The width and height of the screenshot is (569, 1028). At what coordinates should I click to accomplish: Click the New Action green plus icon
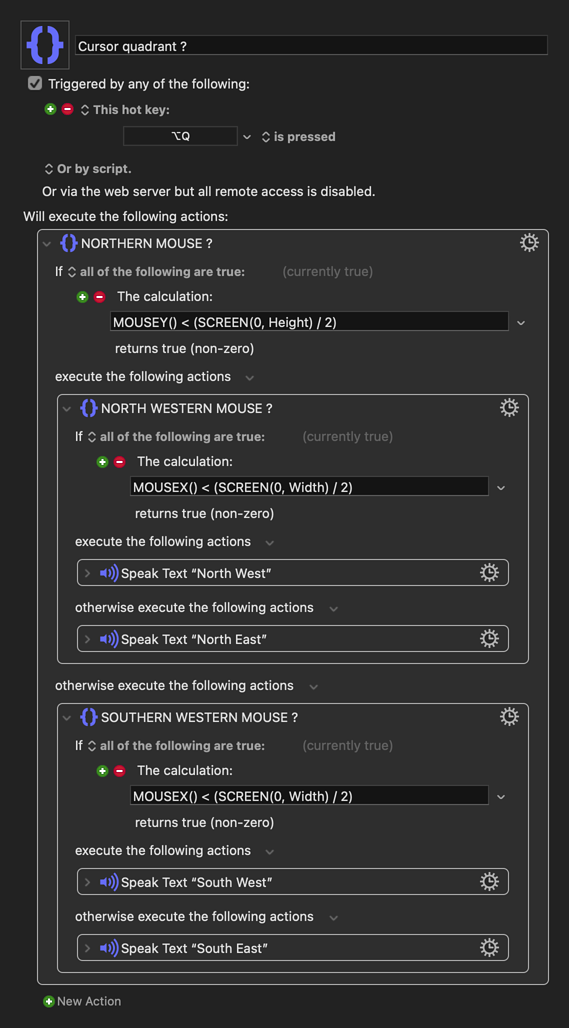[49, 1001]
